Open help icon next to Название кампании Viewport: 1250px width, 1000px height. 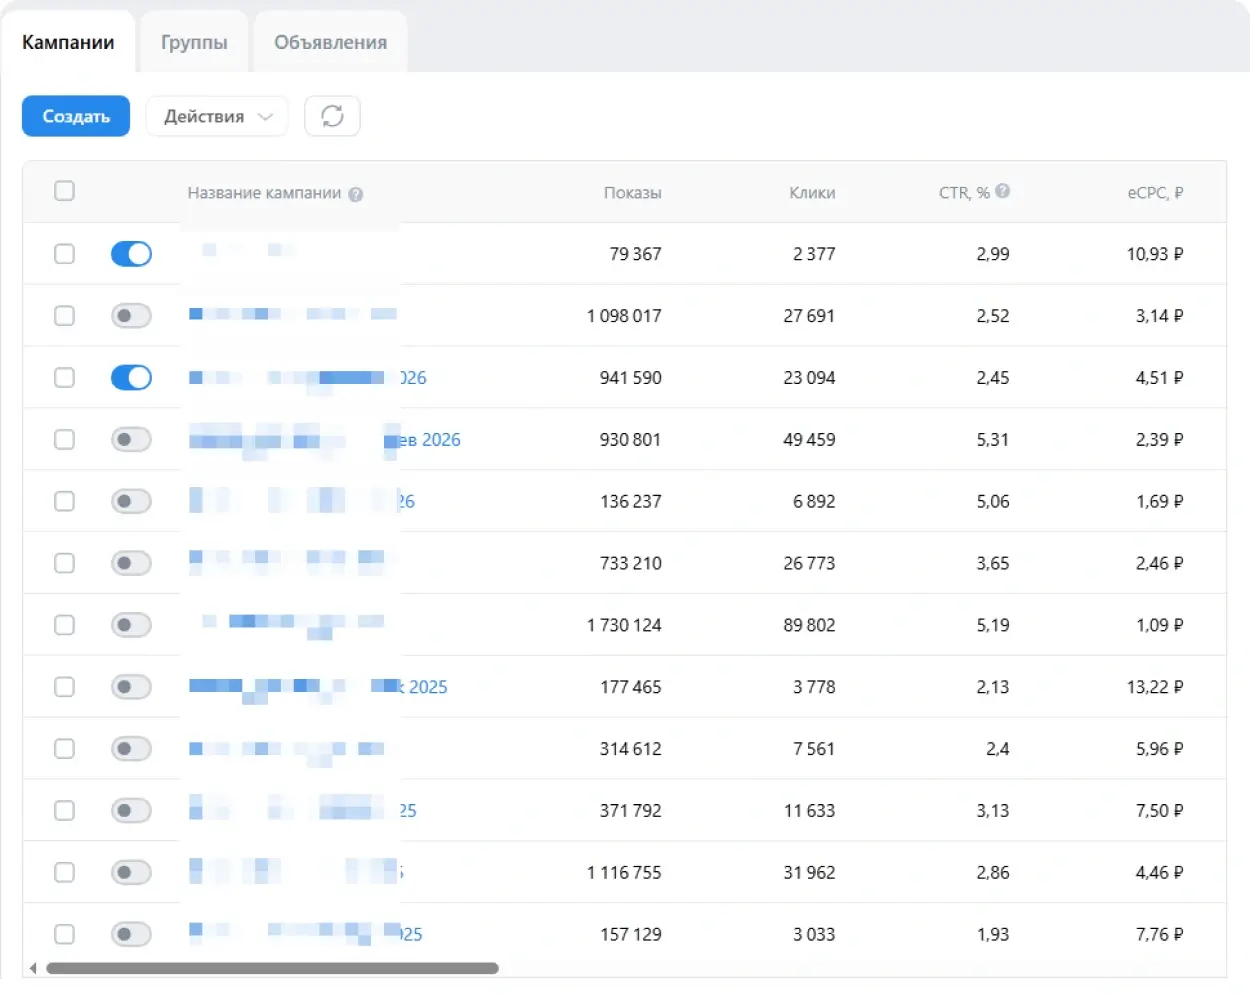356,194
